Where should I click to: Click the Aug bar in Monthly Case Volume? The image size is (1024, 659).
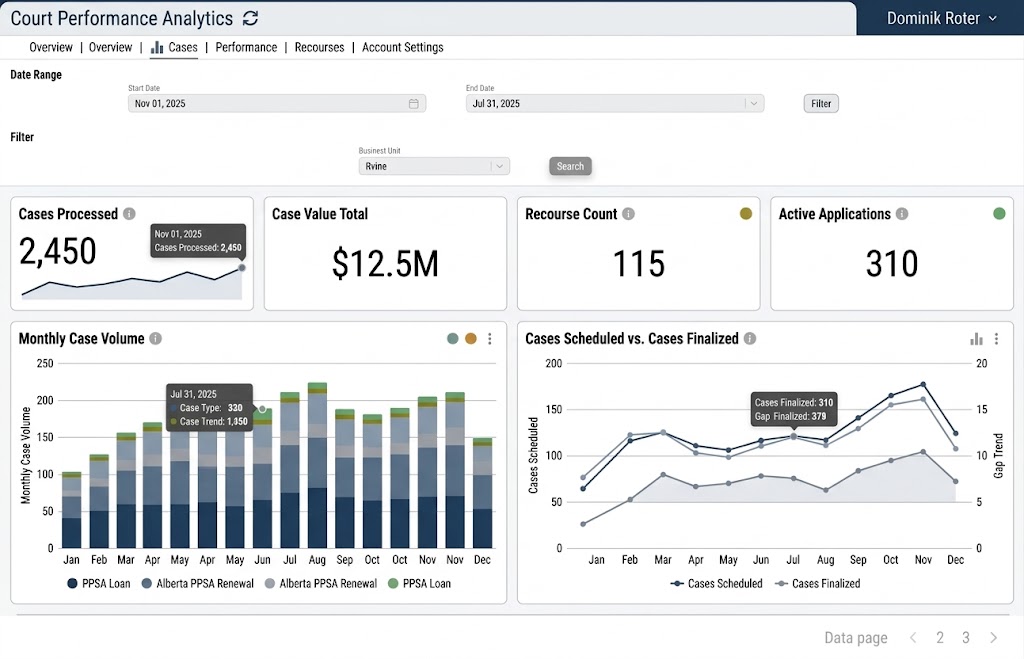click(317, 465)
